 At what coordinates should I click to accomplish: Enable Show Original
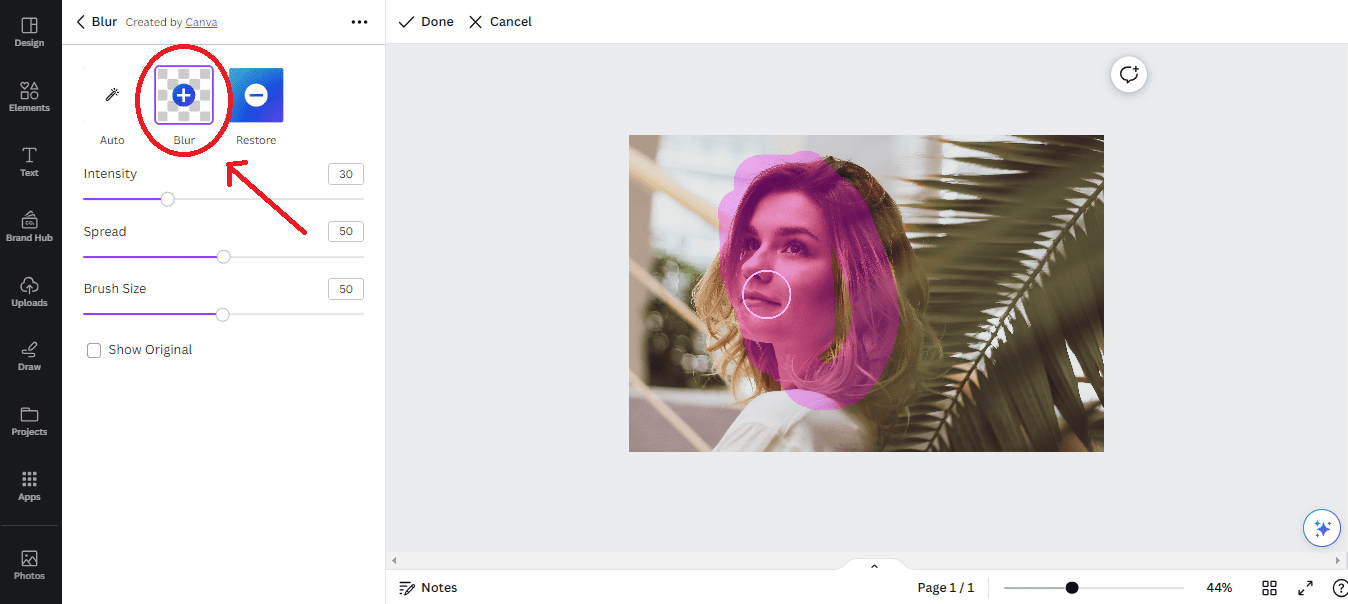click(x=94, y=349)
